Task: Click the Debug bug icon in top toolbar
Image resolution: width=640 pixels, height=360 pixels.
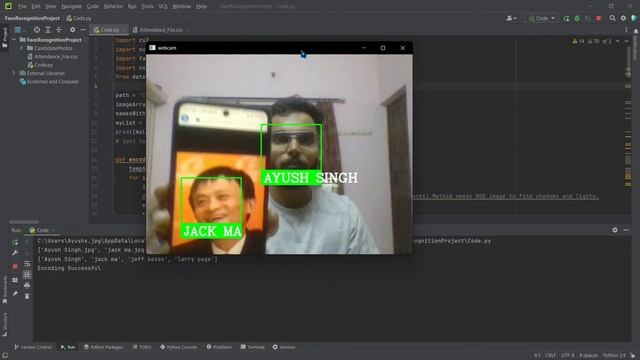Action: [x=577, y=18]
